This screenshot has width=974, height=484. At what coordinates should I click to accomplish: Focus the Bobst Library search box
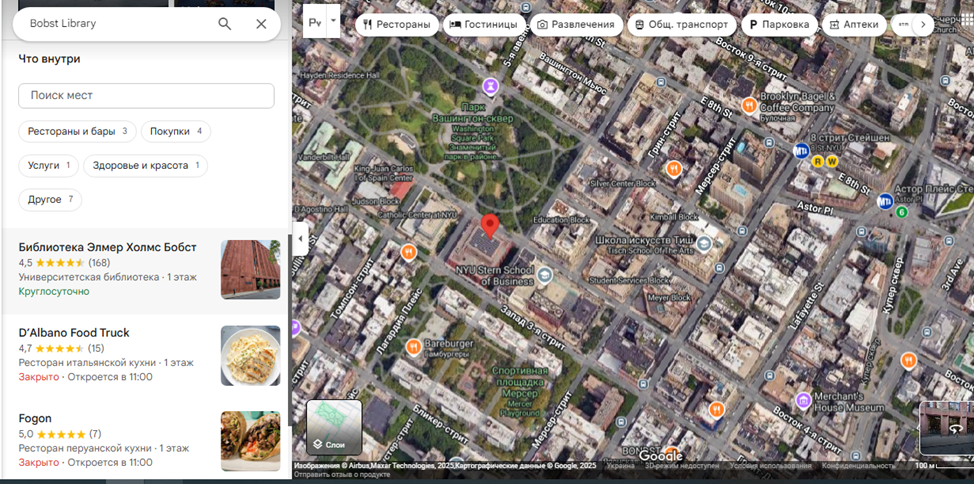coord(118,24)
